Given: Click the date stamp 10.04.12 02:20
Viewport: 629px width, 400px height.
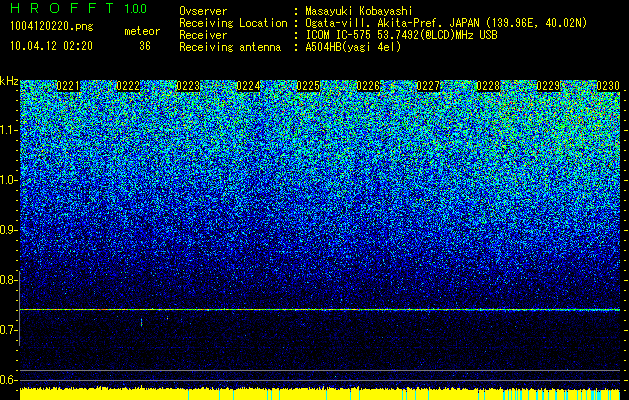Looking at the screenshot, I should pos(51,46).
